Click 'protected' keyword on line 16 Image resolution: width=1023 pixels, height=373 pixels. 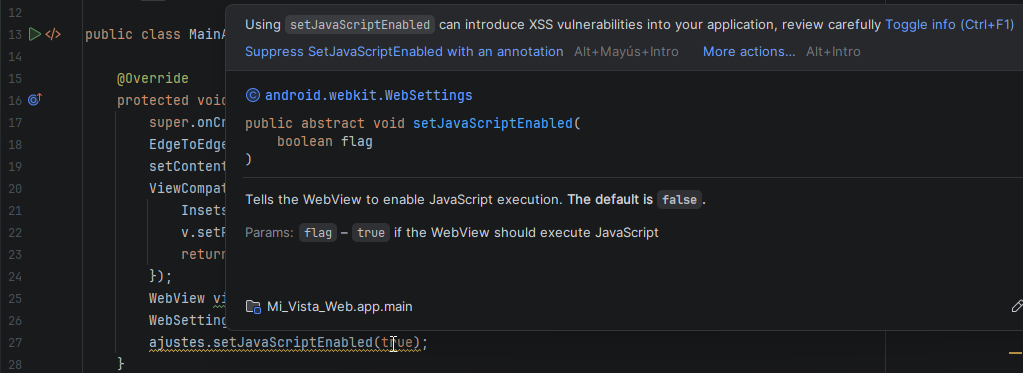pyautogui.click(x=153, y=100)
